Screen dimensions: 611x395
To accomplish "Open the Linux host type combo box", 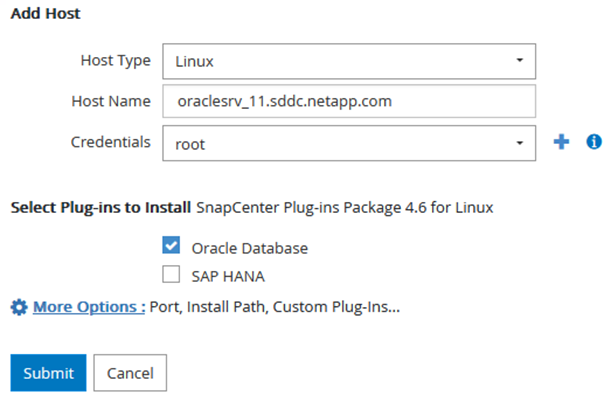I will click(x=349, y=61).
